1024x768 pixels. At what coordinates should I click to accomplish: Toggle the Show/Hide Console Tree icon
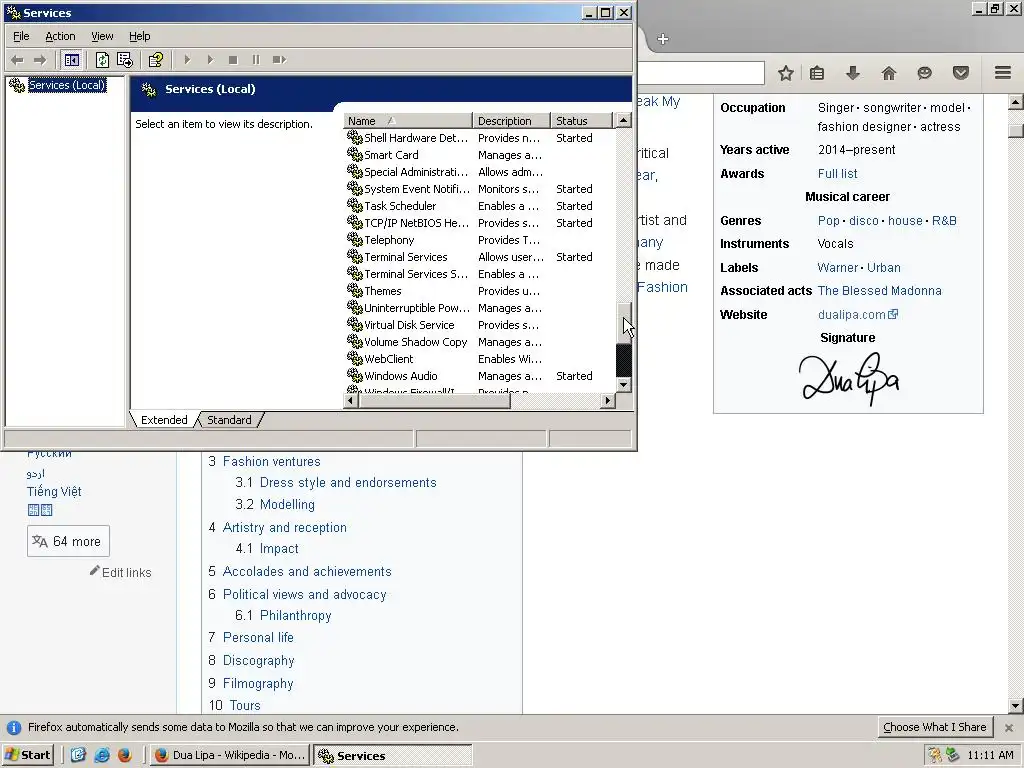(72, 60)
